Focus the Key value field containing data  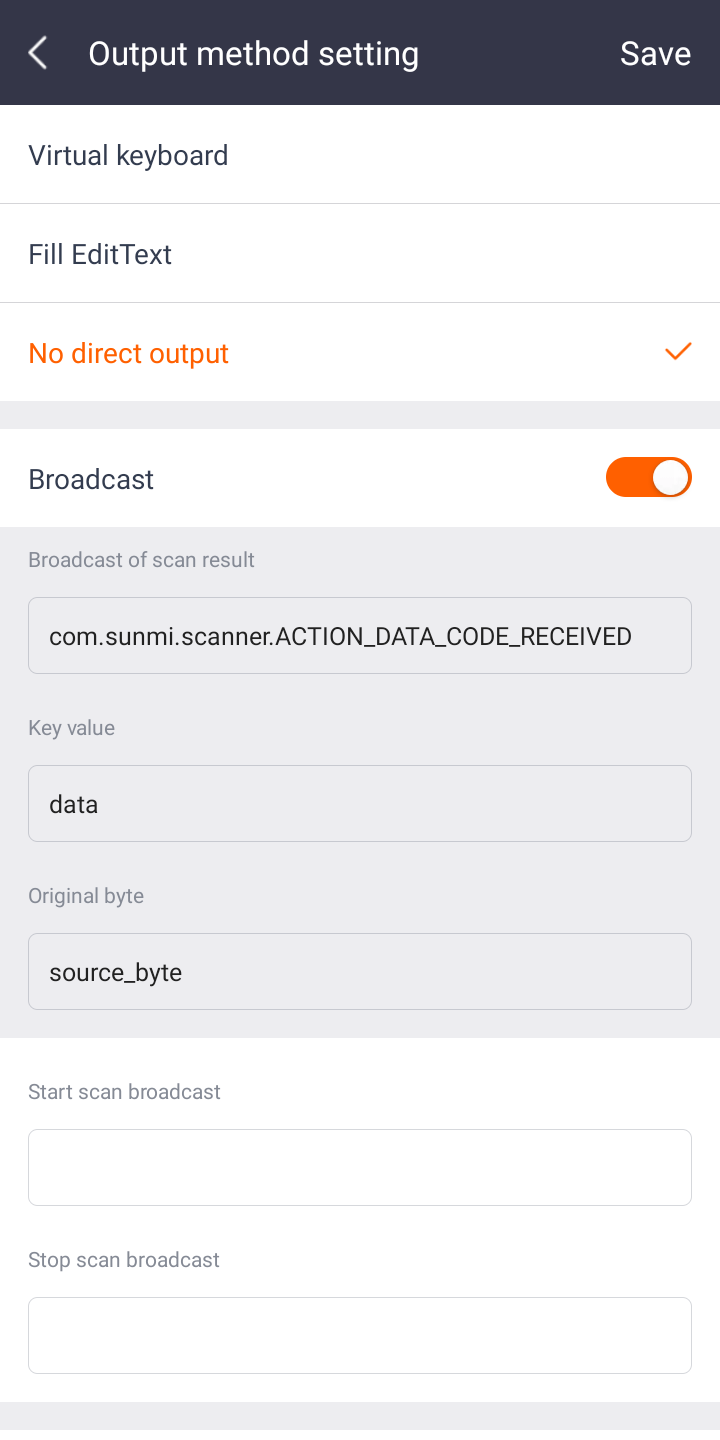click(x=360, y=804)
